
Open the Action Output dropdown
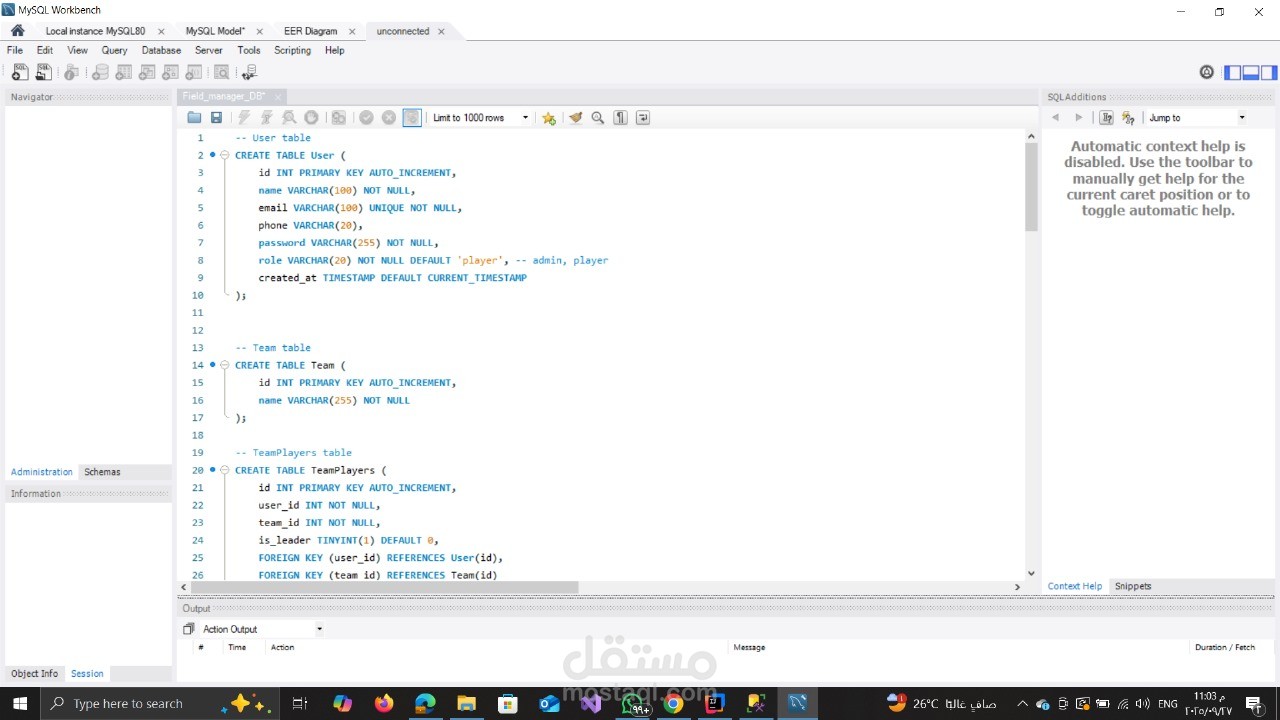click(262, 629)
